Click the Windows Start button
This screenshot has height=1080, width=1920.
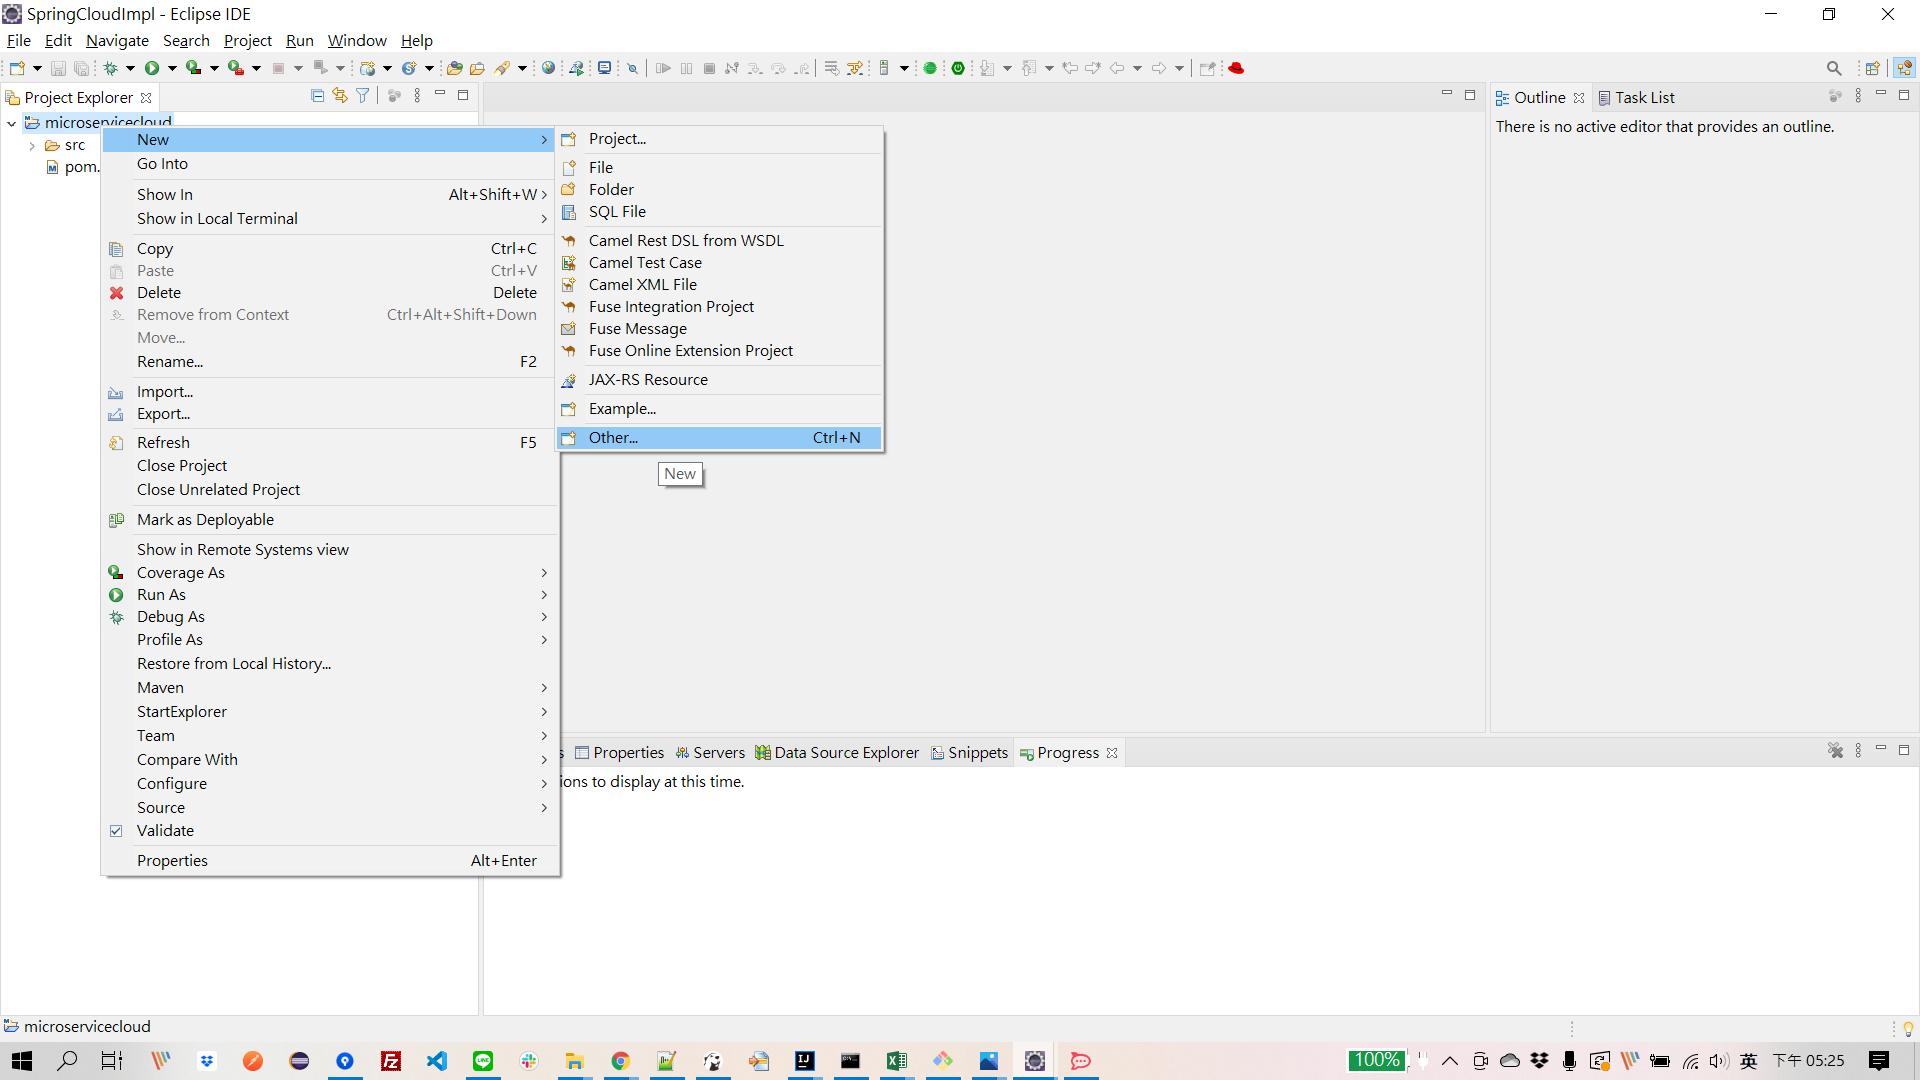(21, 1061)
